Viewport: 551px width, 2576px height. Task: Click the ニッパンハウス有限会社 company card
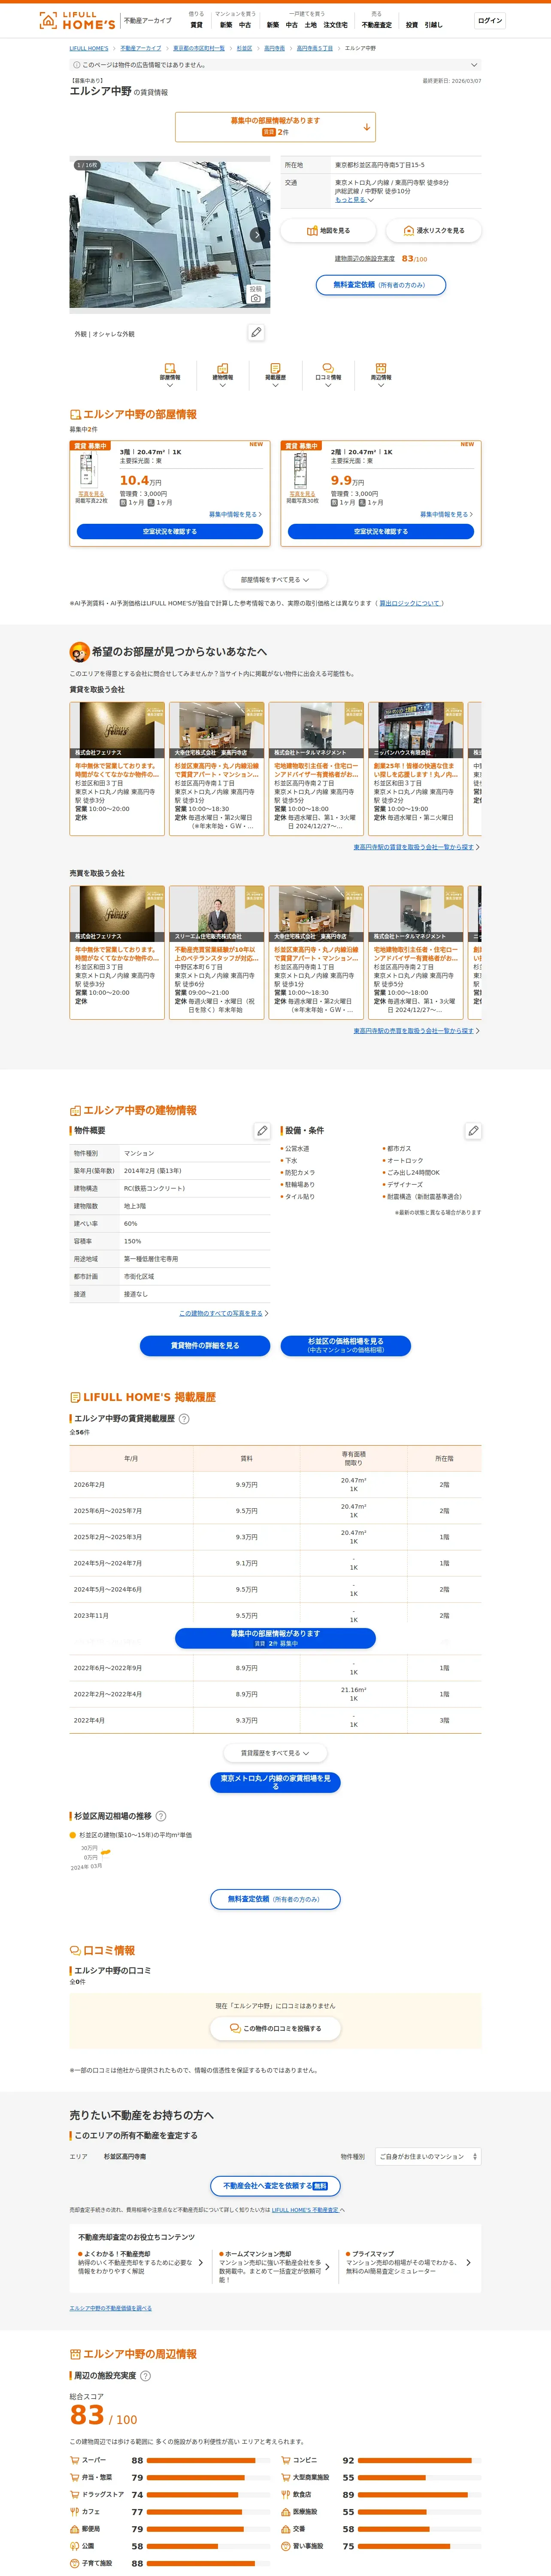pos(415,769)
